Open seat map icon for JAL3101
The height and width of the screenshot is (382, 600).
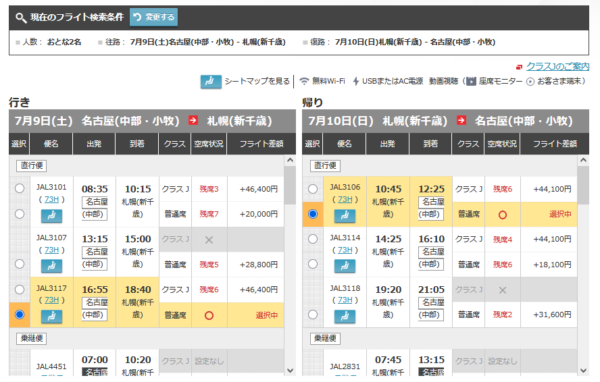click(52, 215)
